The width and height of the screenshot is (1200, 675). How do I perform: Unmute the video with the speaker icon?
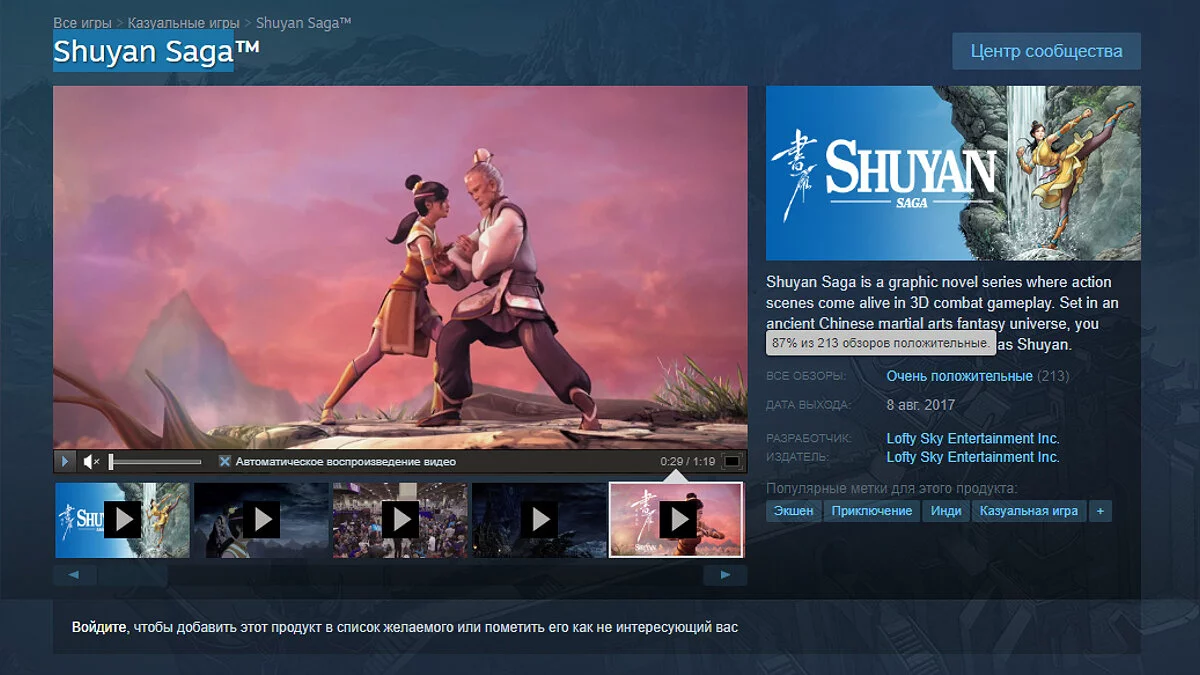[91, 461]
